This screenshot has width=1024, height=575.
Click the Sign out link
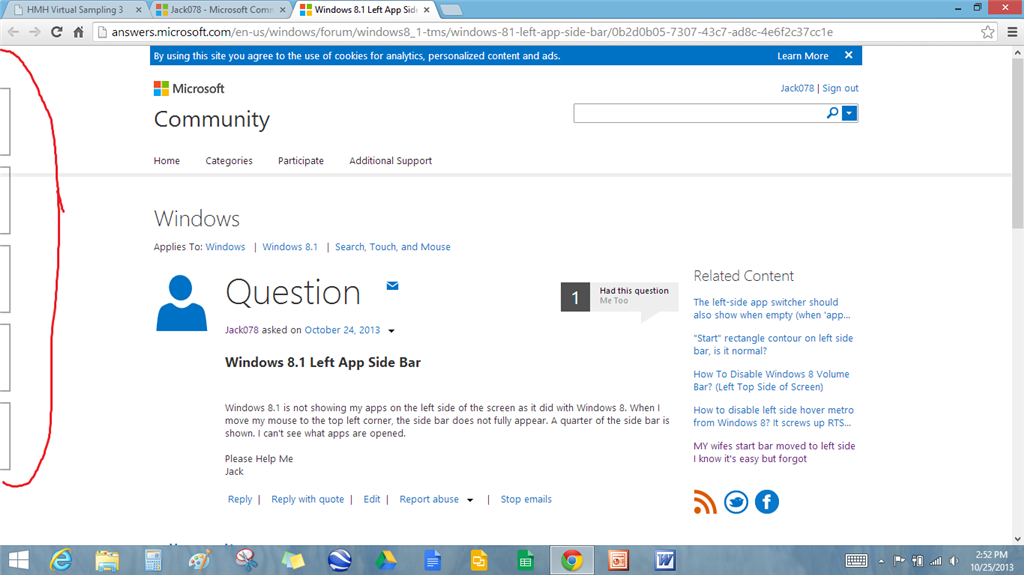[x=840, y=88]
